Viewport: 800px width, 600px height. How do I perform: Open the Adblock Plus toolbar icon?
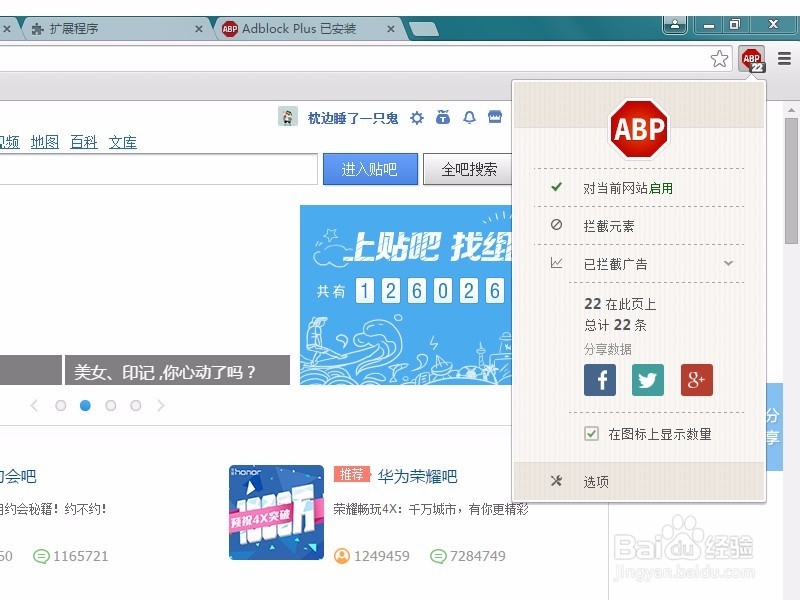[x=752, y=59]
